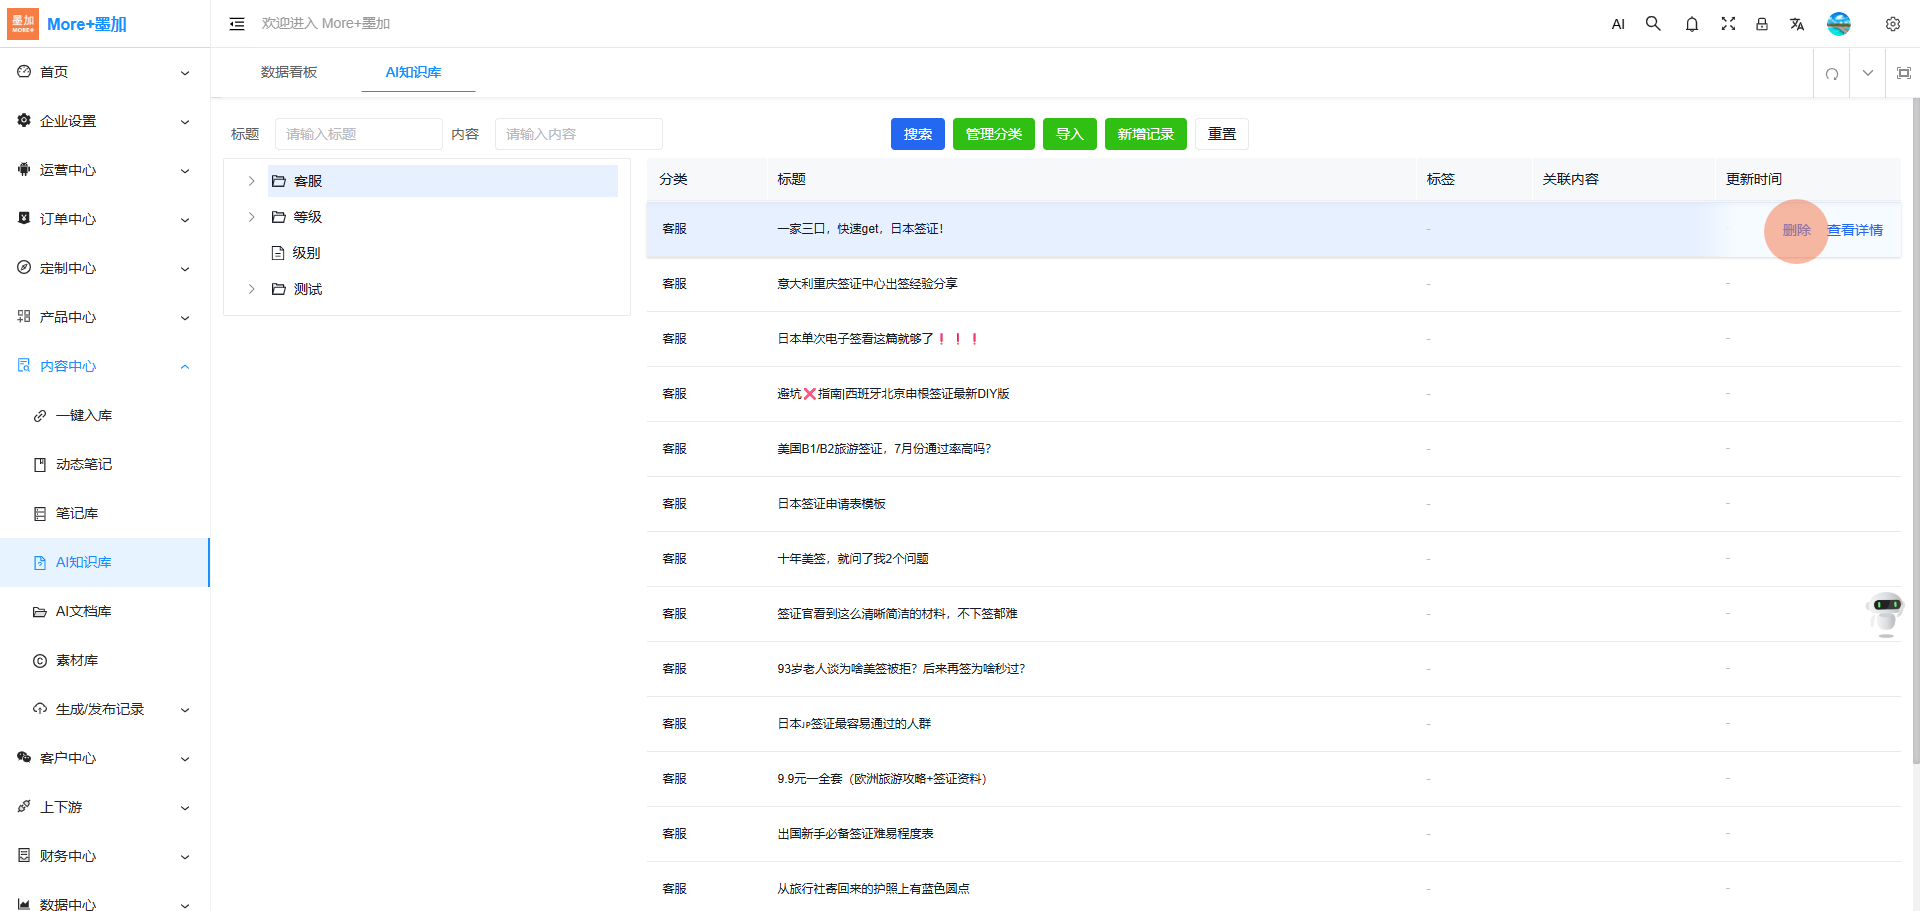Collapse sidebar with the menu fold icon
This screenshot has height=911, width=1920.
[x=237, y=24]
